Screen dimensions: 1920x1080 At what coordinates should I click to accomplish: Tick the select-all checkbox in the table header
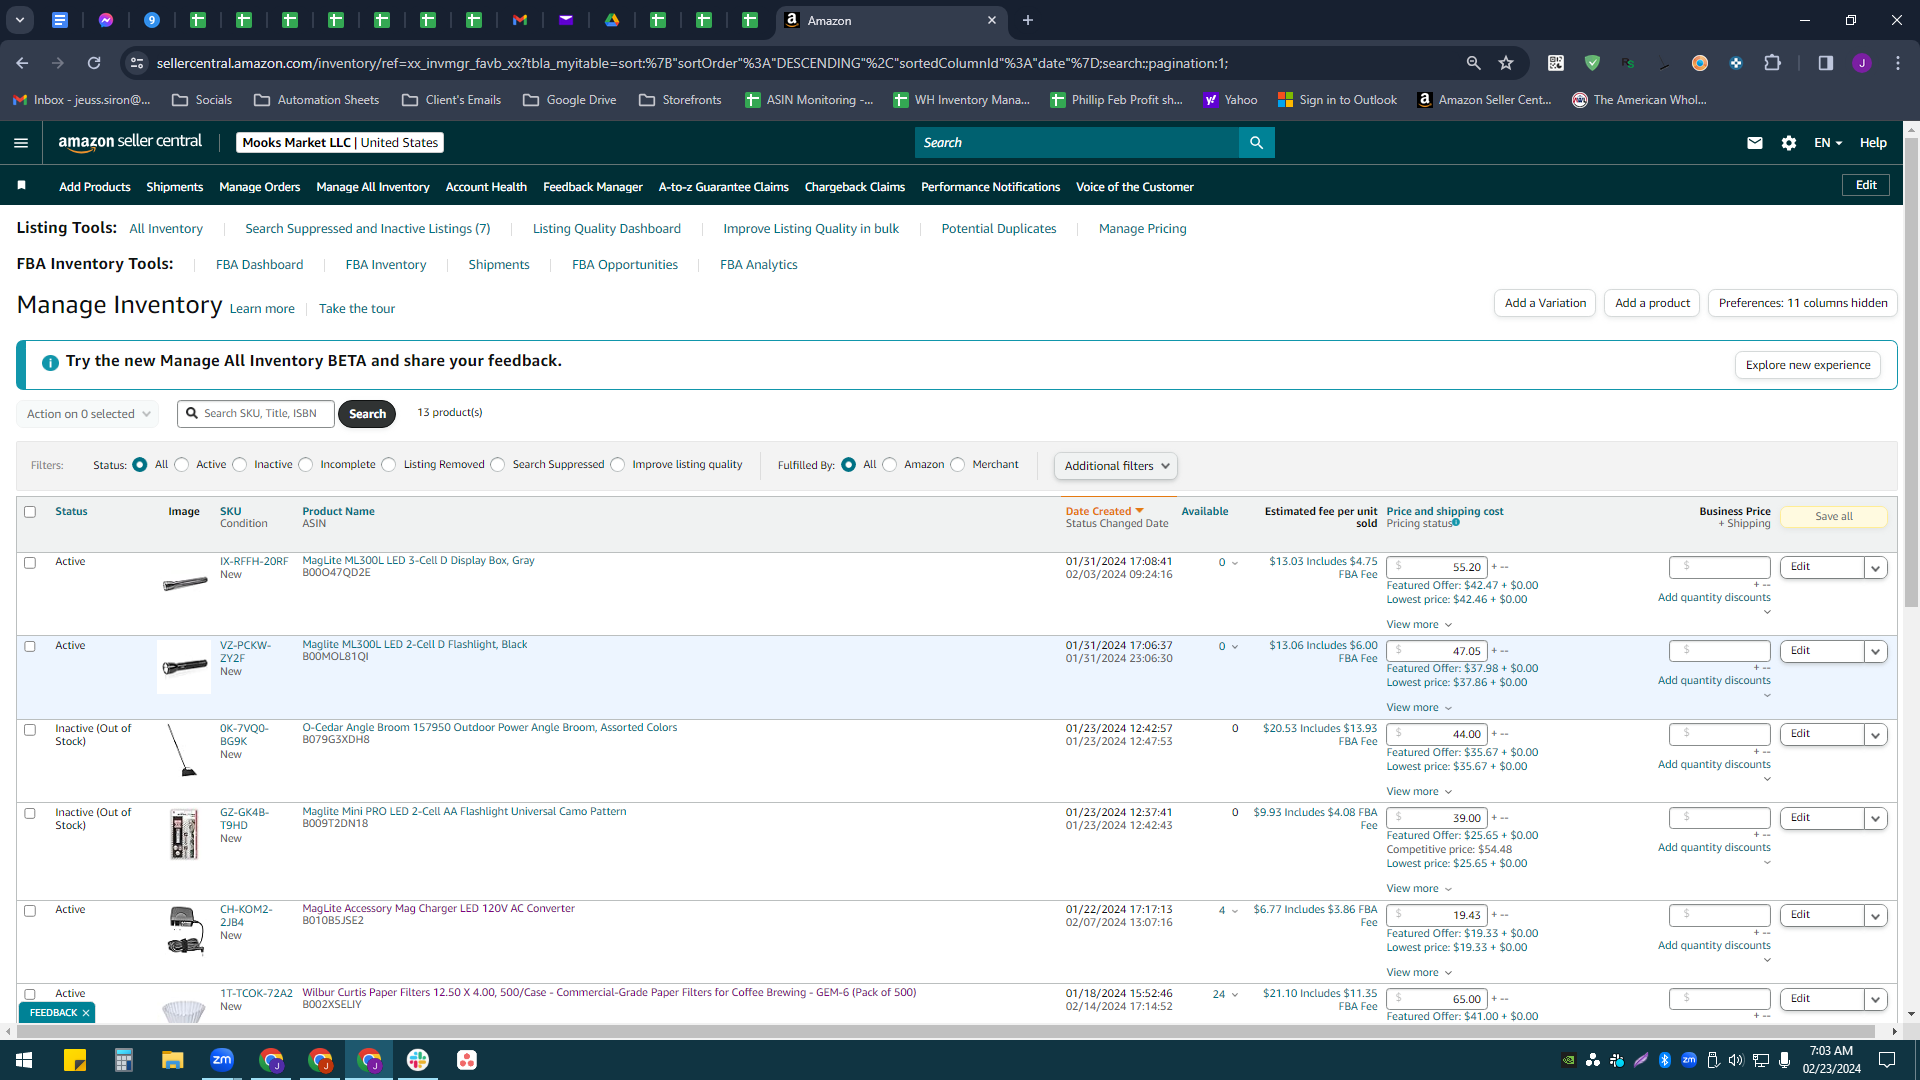coord(30,512)
